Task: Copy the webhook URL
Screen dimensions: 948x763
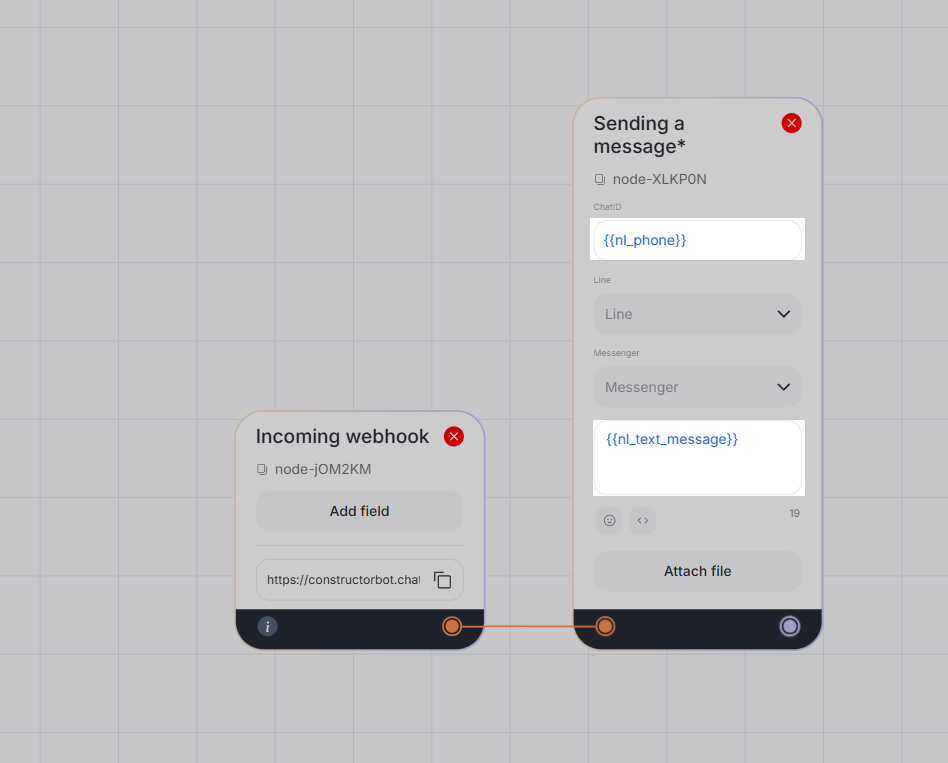Action: (x=443, y=580)
